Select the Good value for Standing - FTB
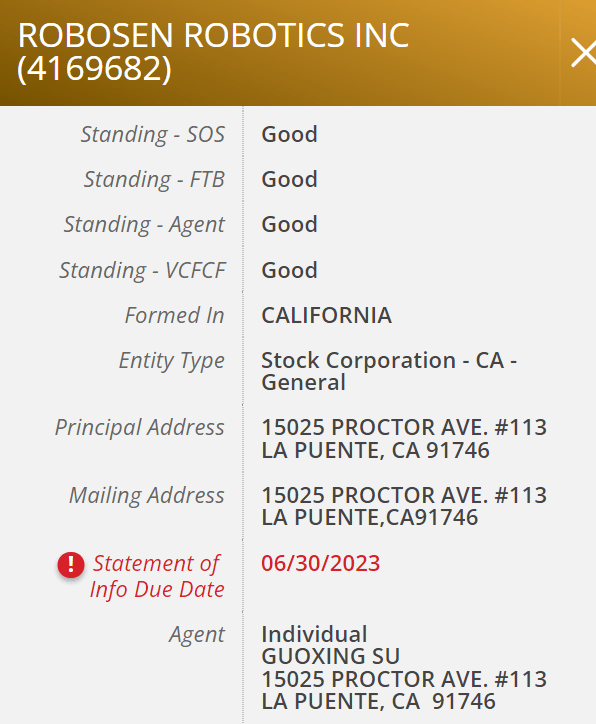The image size is (596, 724). click(x=289, y=179)
